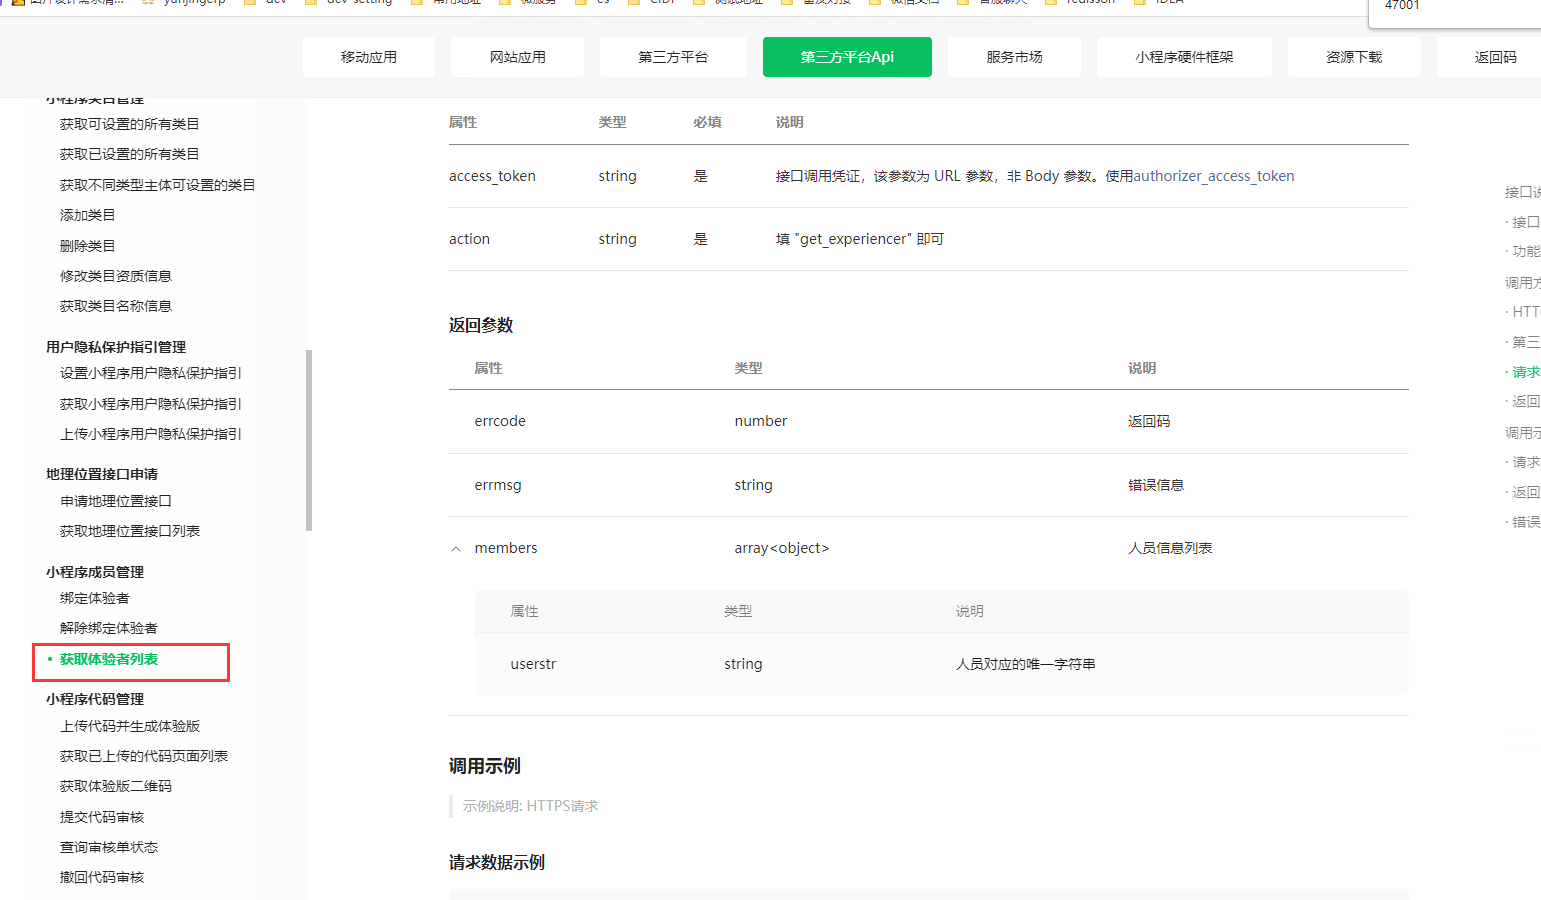
Task: Go to the 服务市场 tab
Action: [x=1014, y=57]
